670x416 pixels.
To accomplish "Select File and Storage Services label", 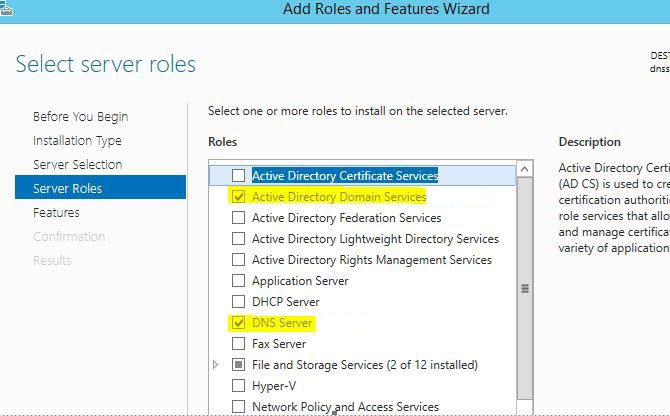I will tap(364, 365).
